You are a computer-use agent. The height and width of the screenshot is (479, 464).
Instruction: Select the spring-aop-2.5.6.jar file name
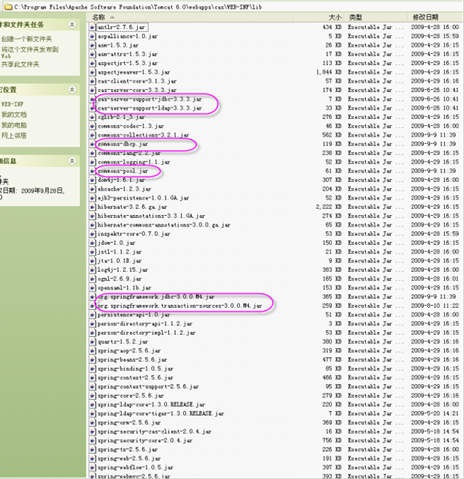[x=129, y=351]
